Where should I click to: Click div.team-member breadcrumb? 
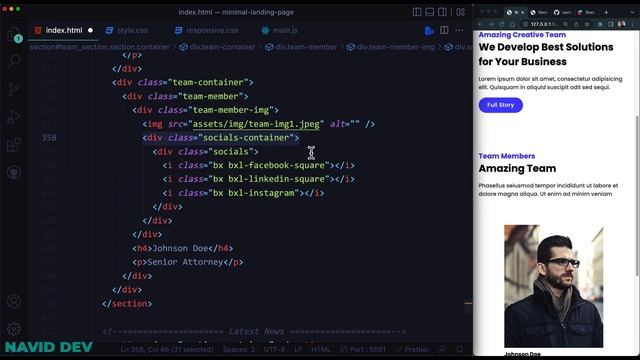click(301, 47)
